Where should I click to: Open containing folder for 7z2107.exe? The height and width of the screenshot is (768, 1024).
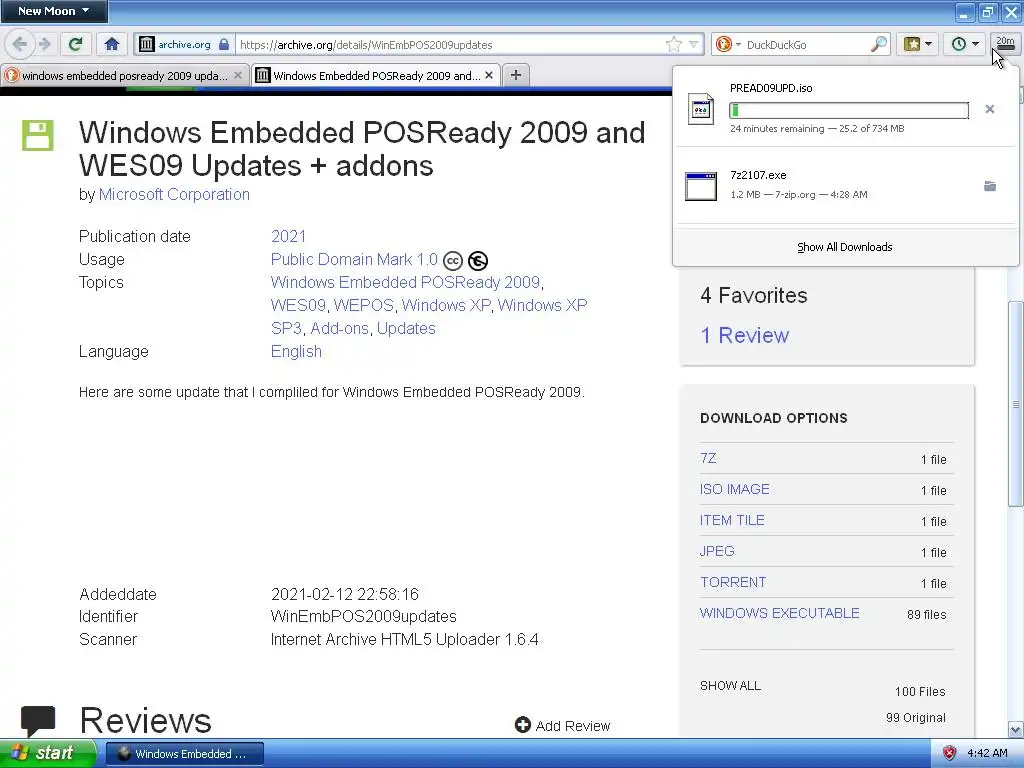pos(990,186)
